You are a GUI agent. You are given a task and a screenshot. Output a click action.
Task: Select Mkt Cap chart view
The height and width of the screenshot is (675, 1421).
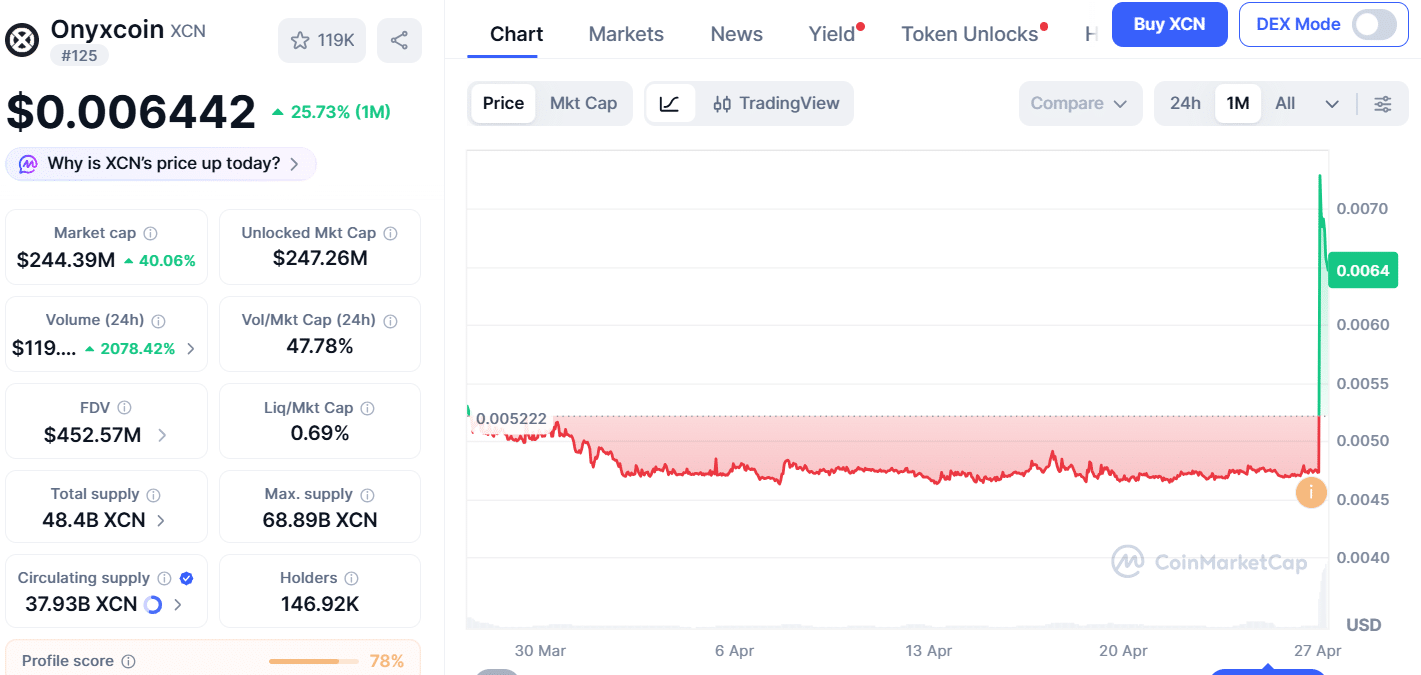click(x=583, y=103)
